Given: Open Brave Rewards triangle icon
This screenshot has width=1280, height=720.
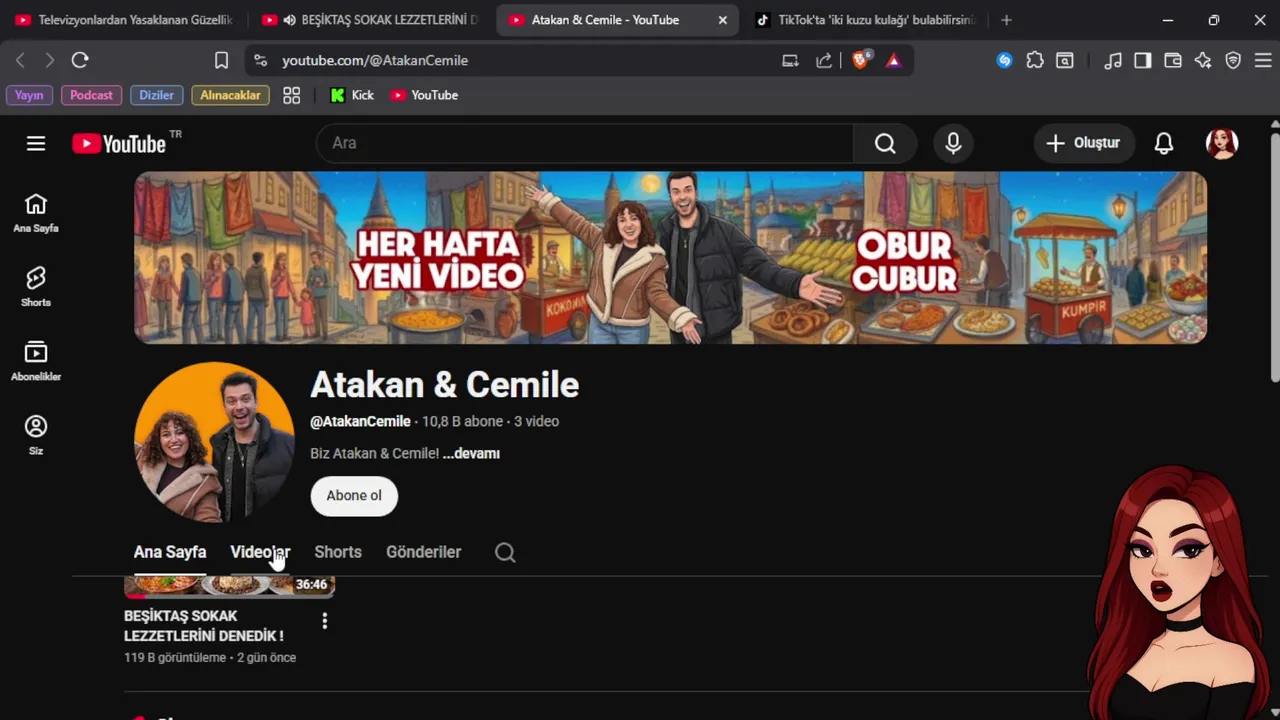Looking at the screenshot, I should click(893, 60).
